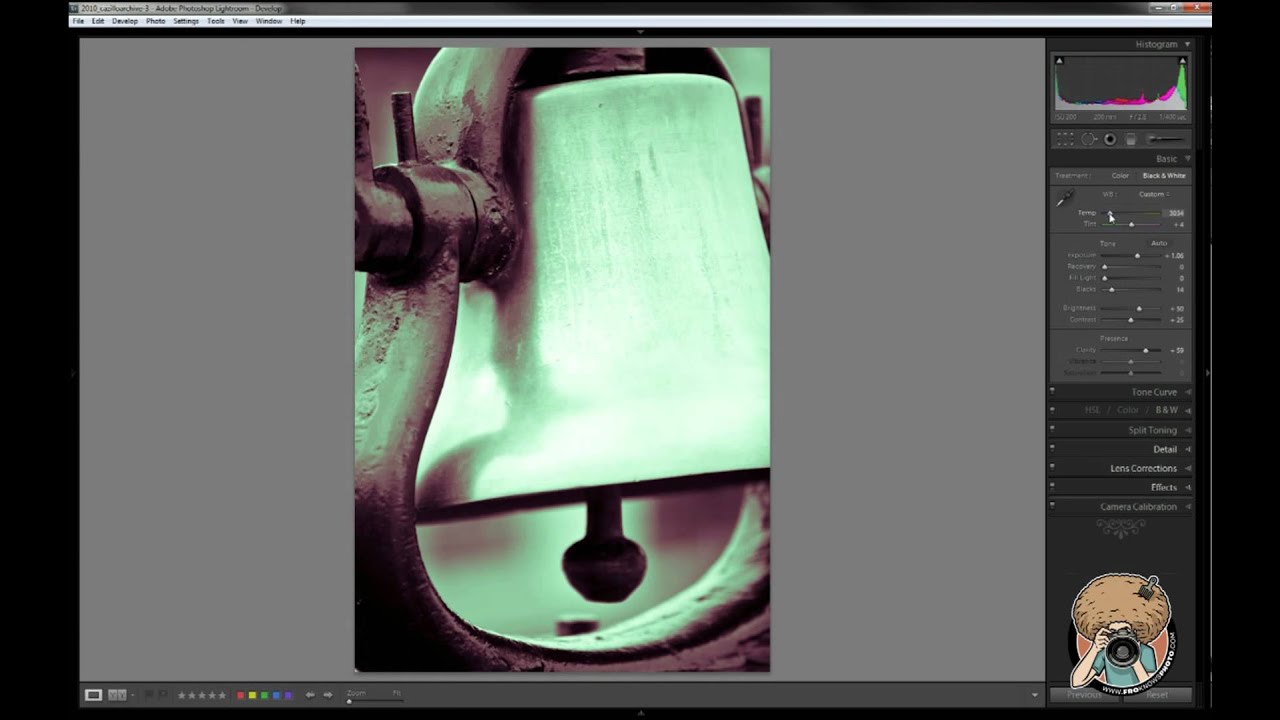This screenshot has width=1280, height=720.
Task: Click the Temp value field 3034
Action: (x=1175, y=213)
